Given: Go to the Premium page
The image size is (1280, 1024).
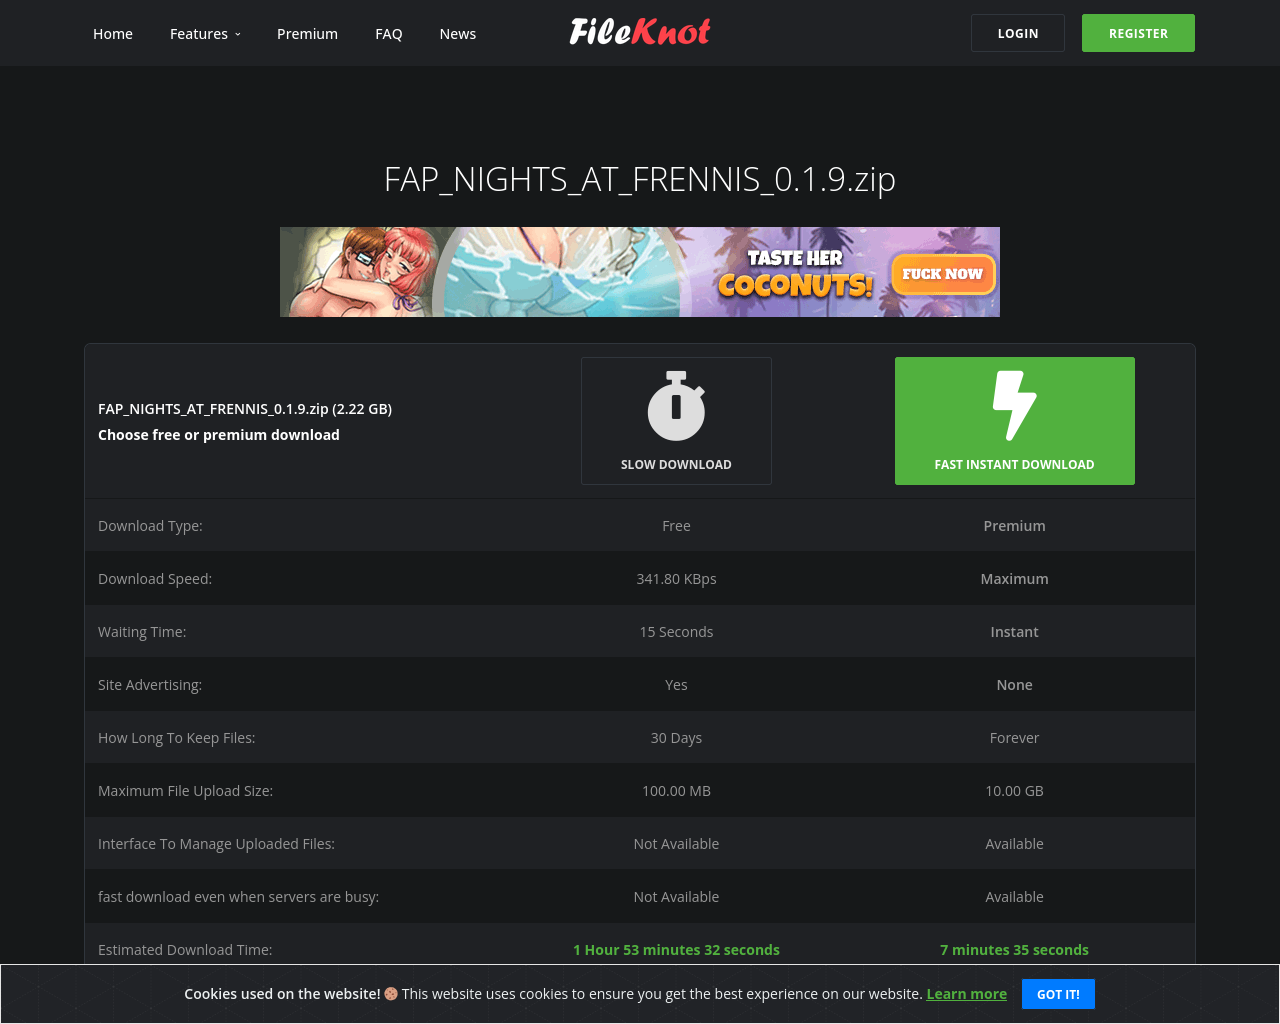Looking at the screenshot, I should (307, 34).
